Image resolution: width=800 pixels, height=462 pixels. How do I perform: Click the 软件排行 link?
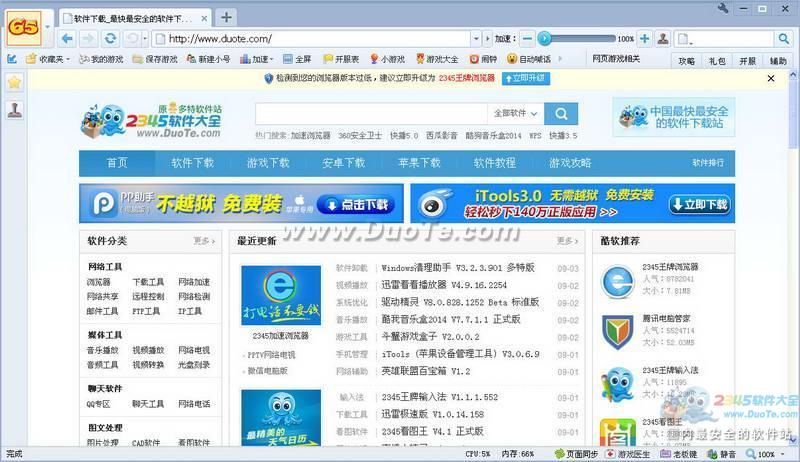708,163
